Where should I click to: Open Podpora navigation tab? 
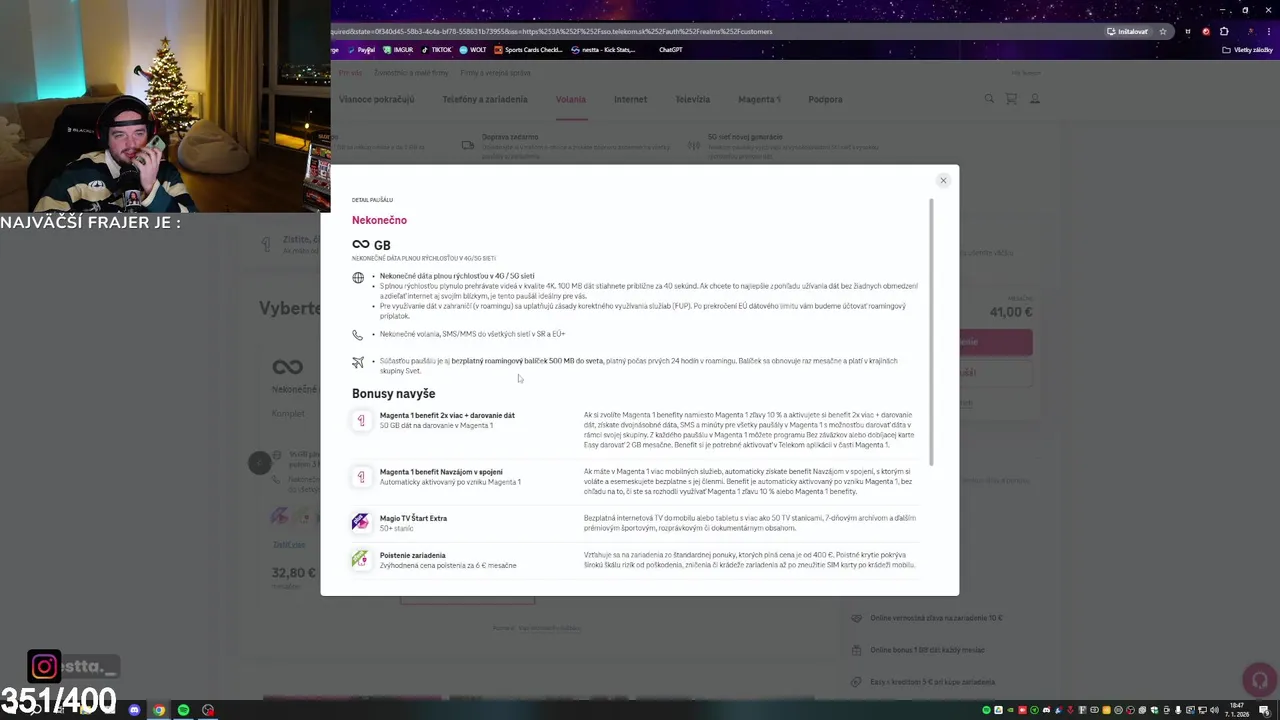click(825, 100)
